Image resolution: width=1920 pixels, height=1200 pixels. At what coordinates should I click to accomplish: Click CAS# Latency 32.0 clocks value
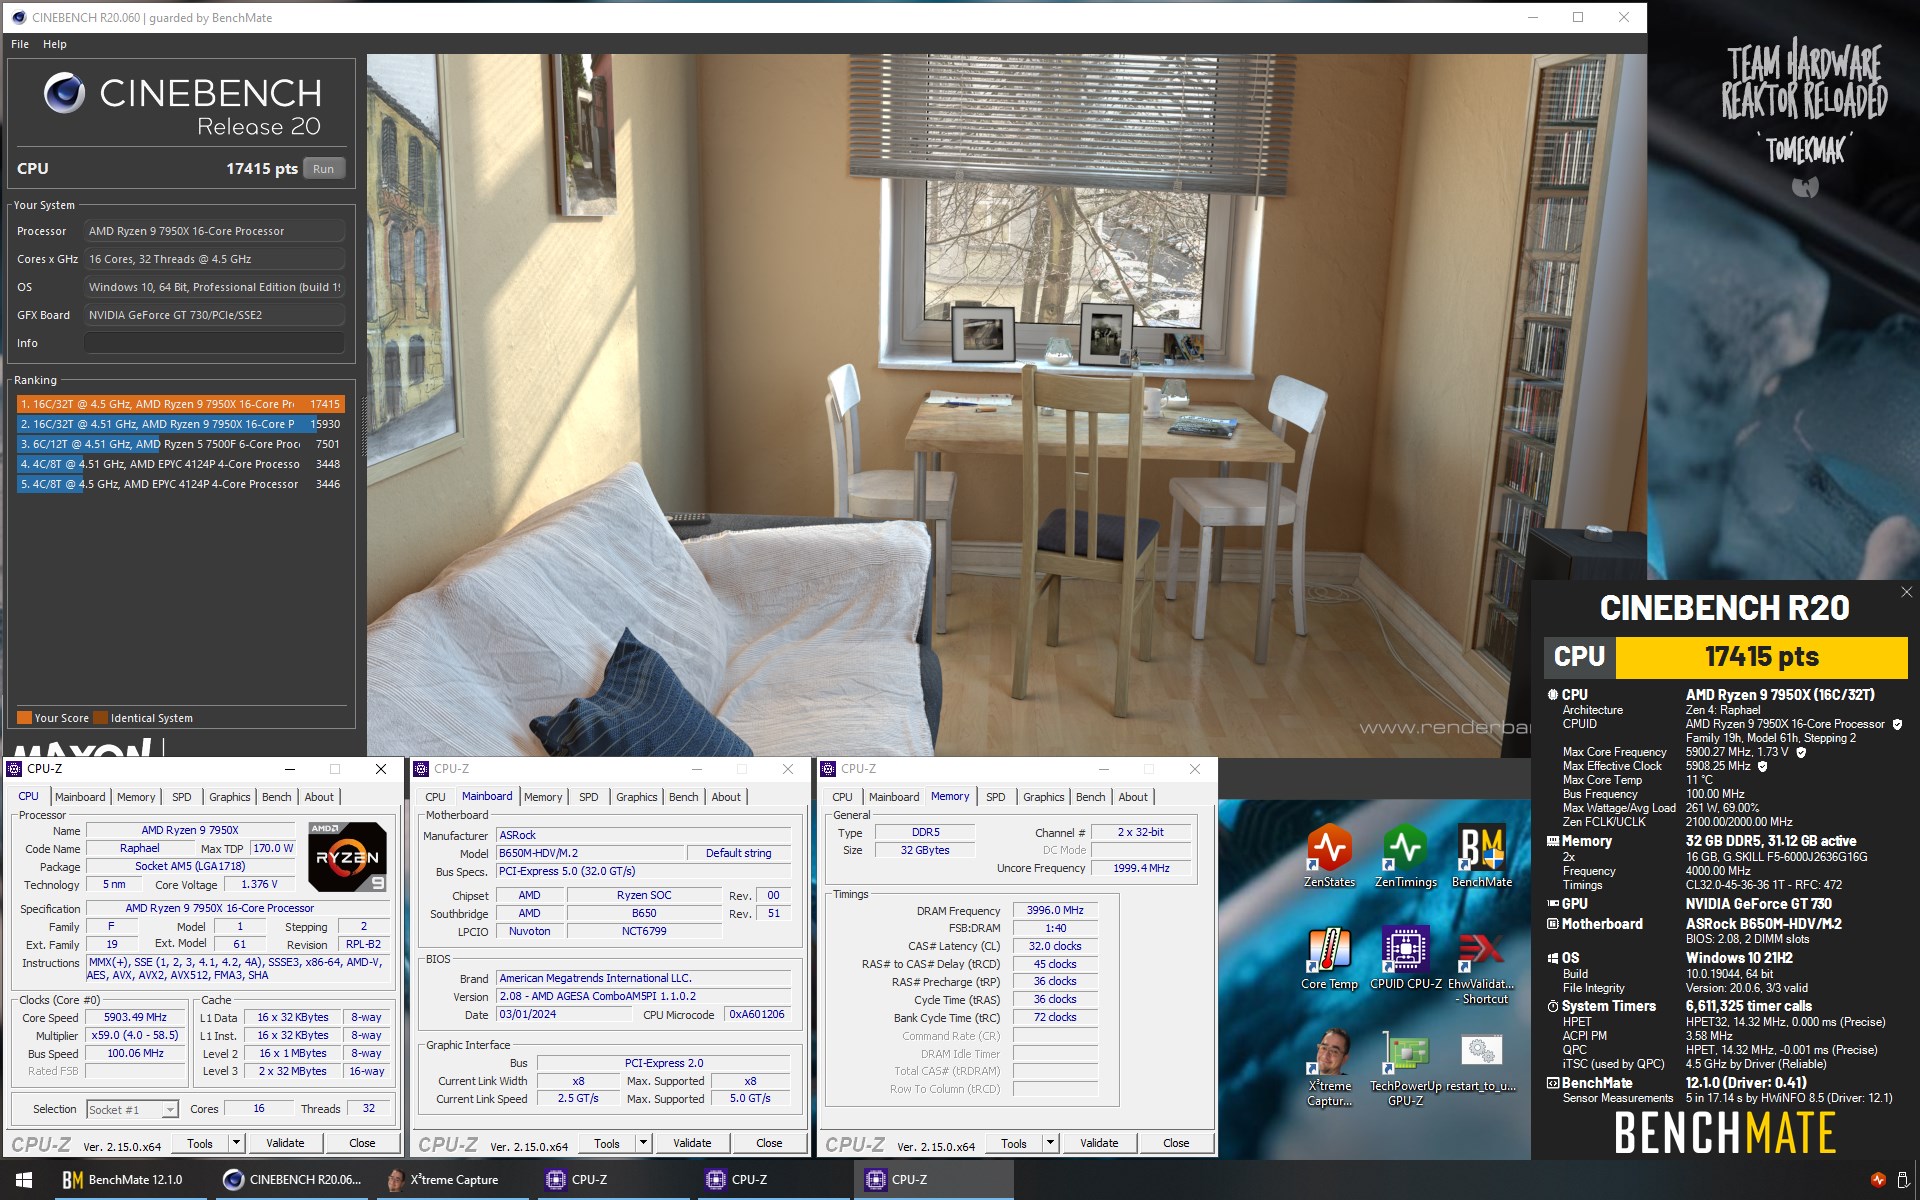[1056, 946]
